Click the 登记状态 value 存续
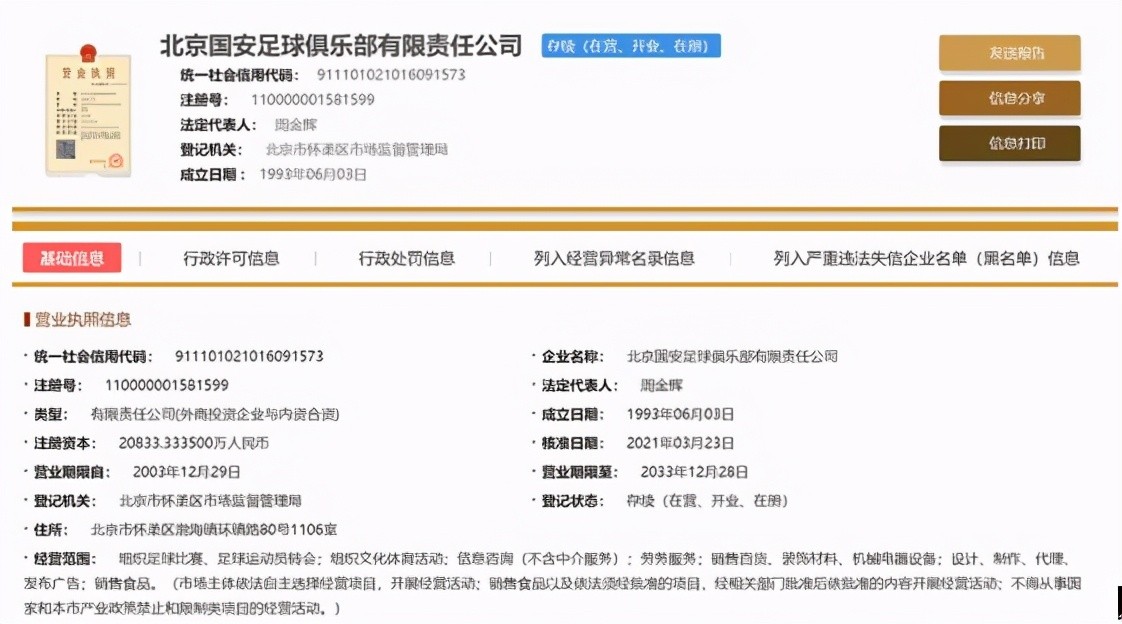Screen dimensions: 1122x624 (x=707, y=501)
